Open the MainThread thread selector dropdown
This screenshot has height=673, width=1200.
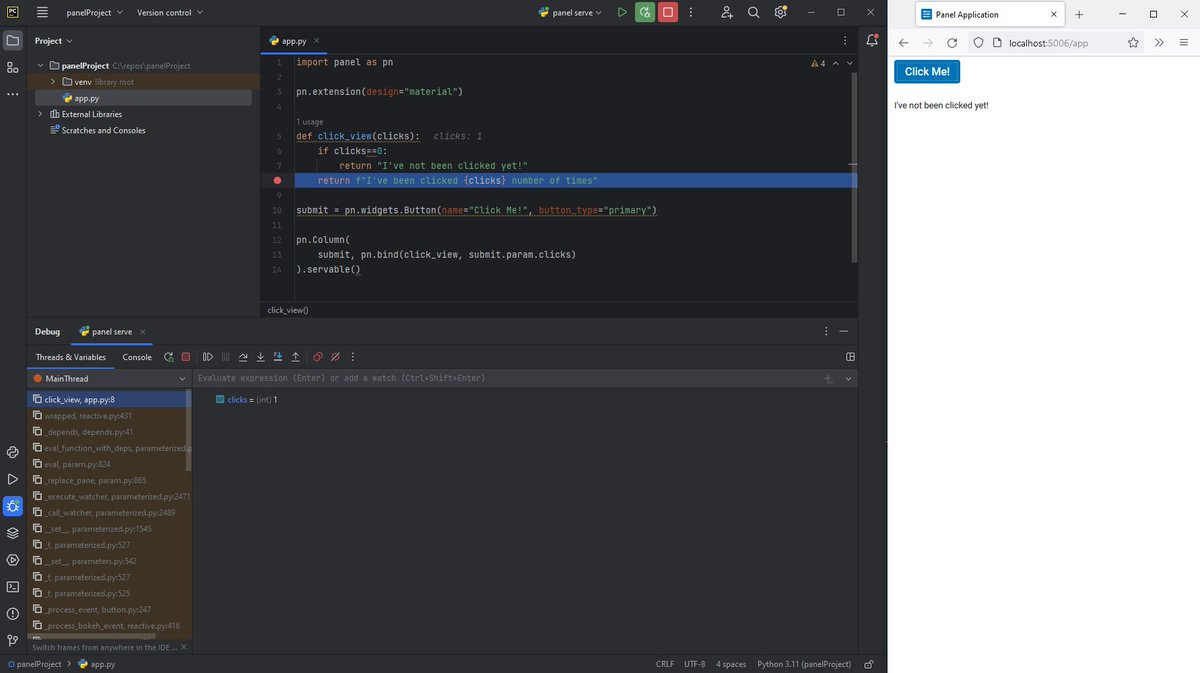pos(108,379)
